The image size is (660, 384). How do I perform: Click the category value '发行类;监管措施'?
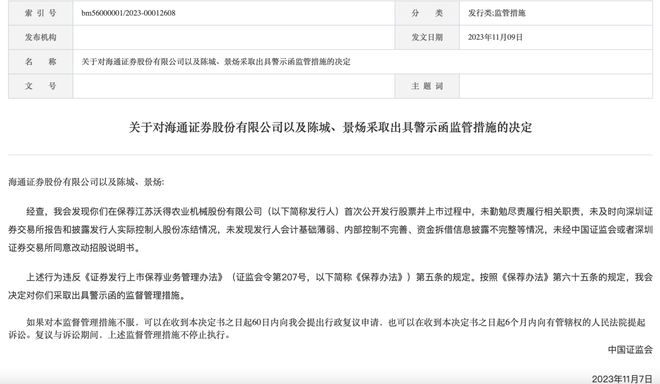point(497,13)
